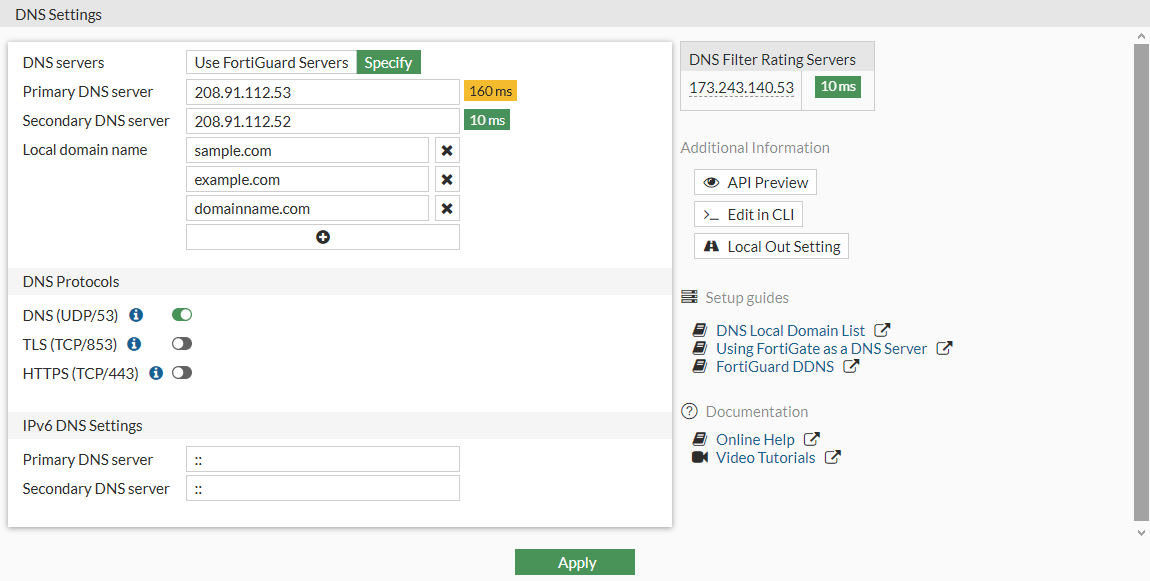Choose the Specify DNS servers option
Viewport: 1150px width, 581px height.
(388, 62)
